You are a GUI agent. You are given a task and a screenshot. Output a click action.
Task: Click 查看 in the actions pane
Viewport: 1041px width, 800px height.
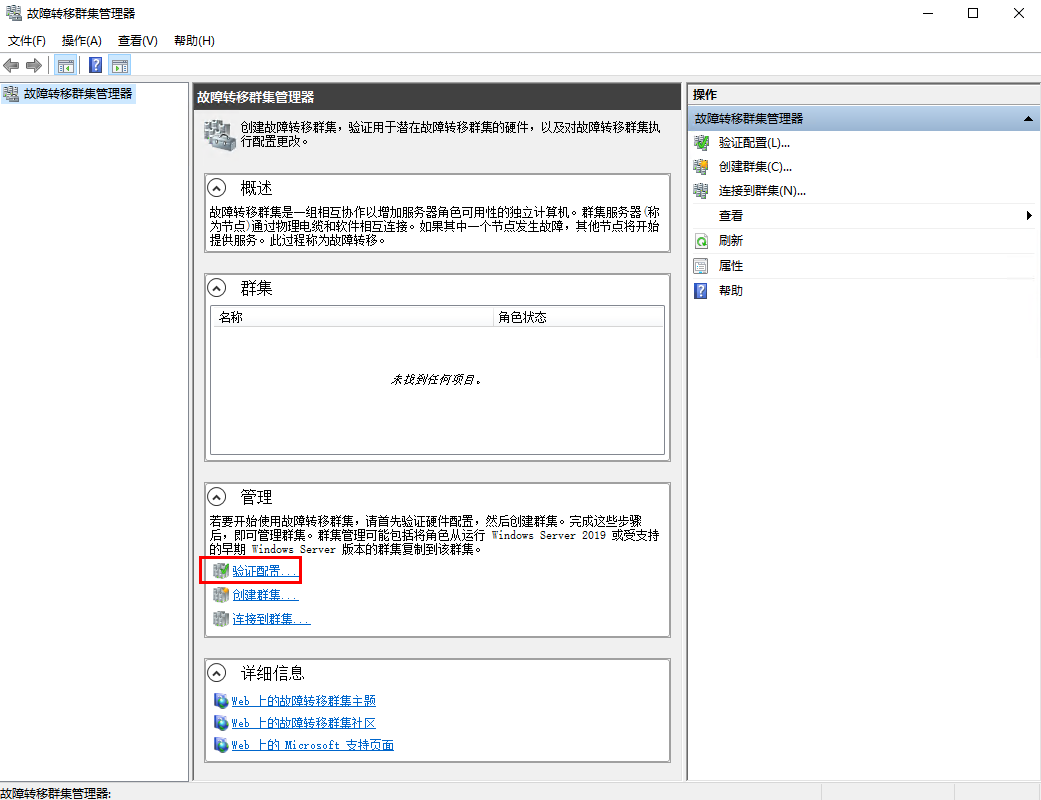730,215
